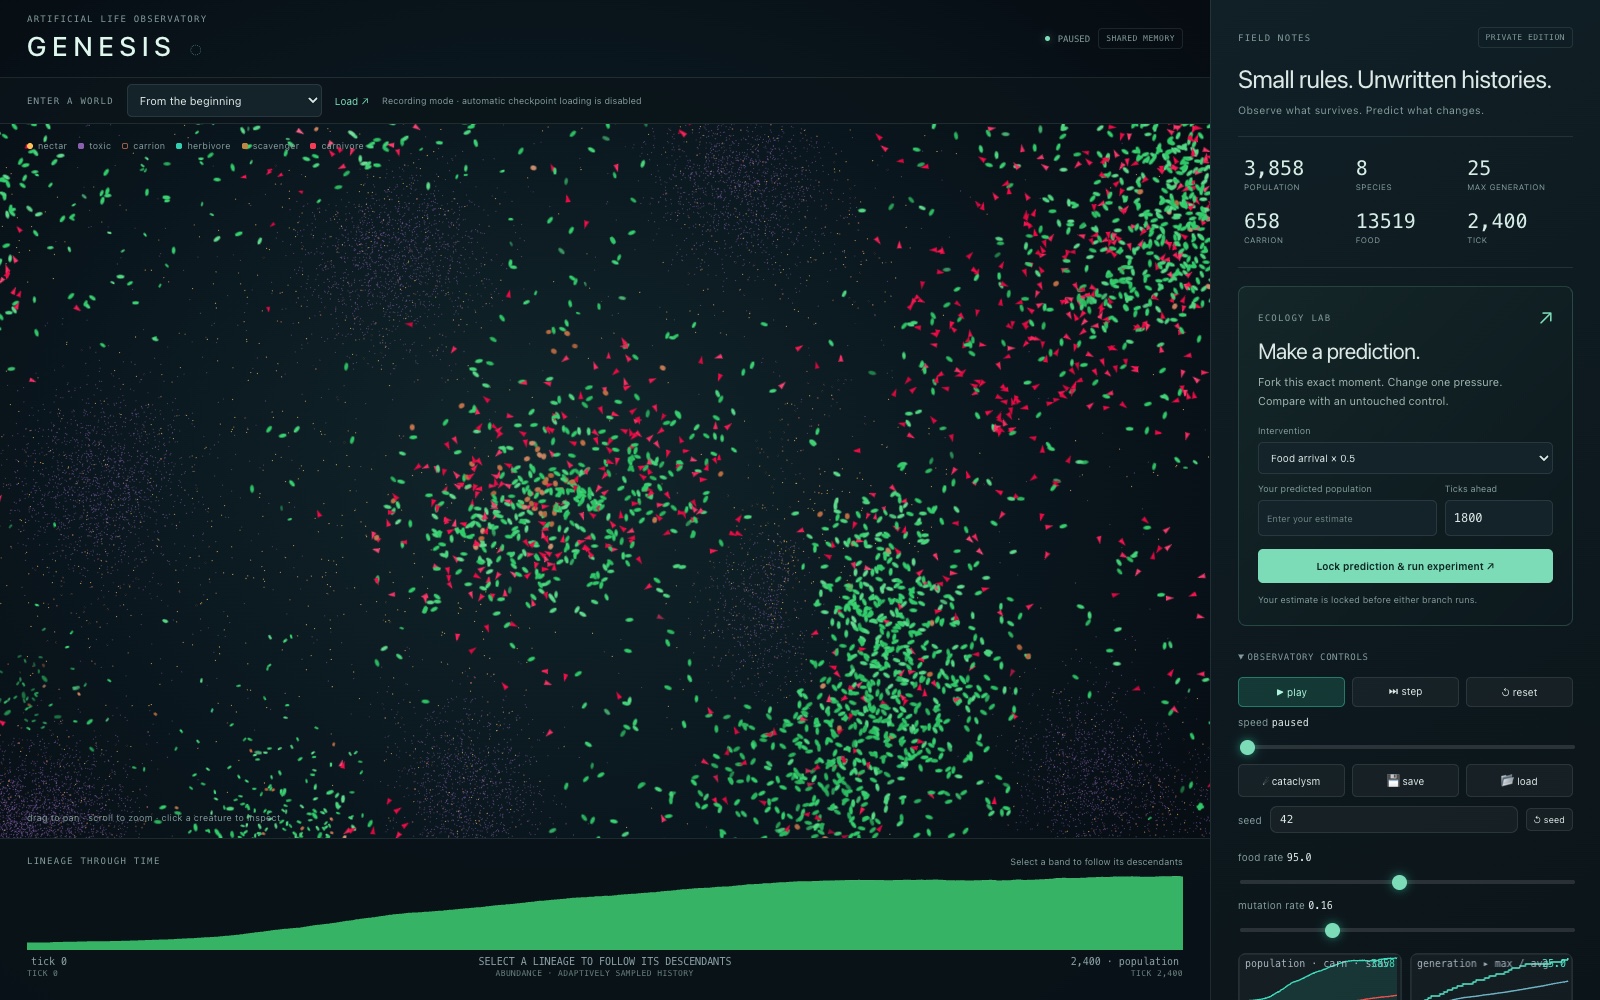The width and height of the screenshot is (1600, 1000).
Task: Click the seed input field showing 42
Action: [1393, 820]
